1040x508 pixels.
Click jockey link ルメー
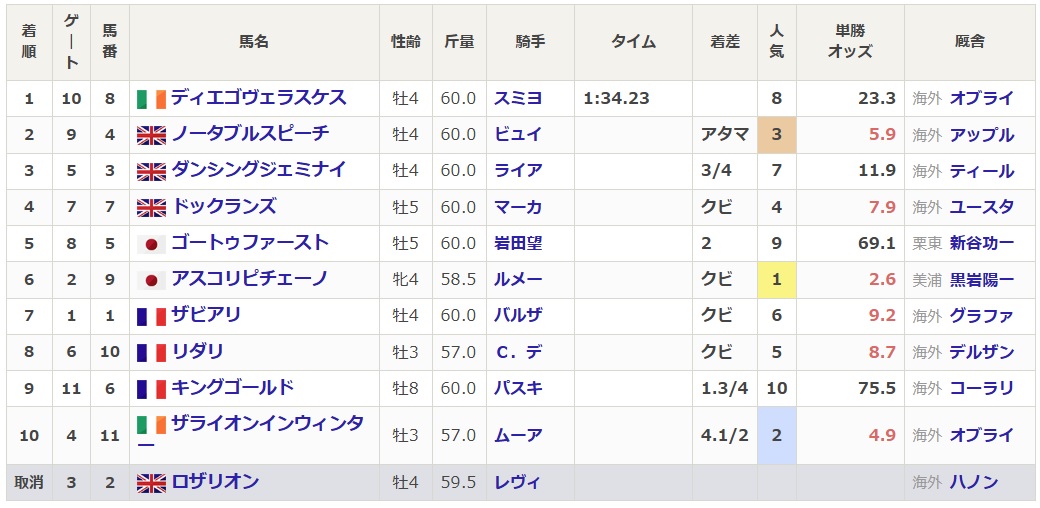point(518,279)
